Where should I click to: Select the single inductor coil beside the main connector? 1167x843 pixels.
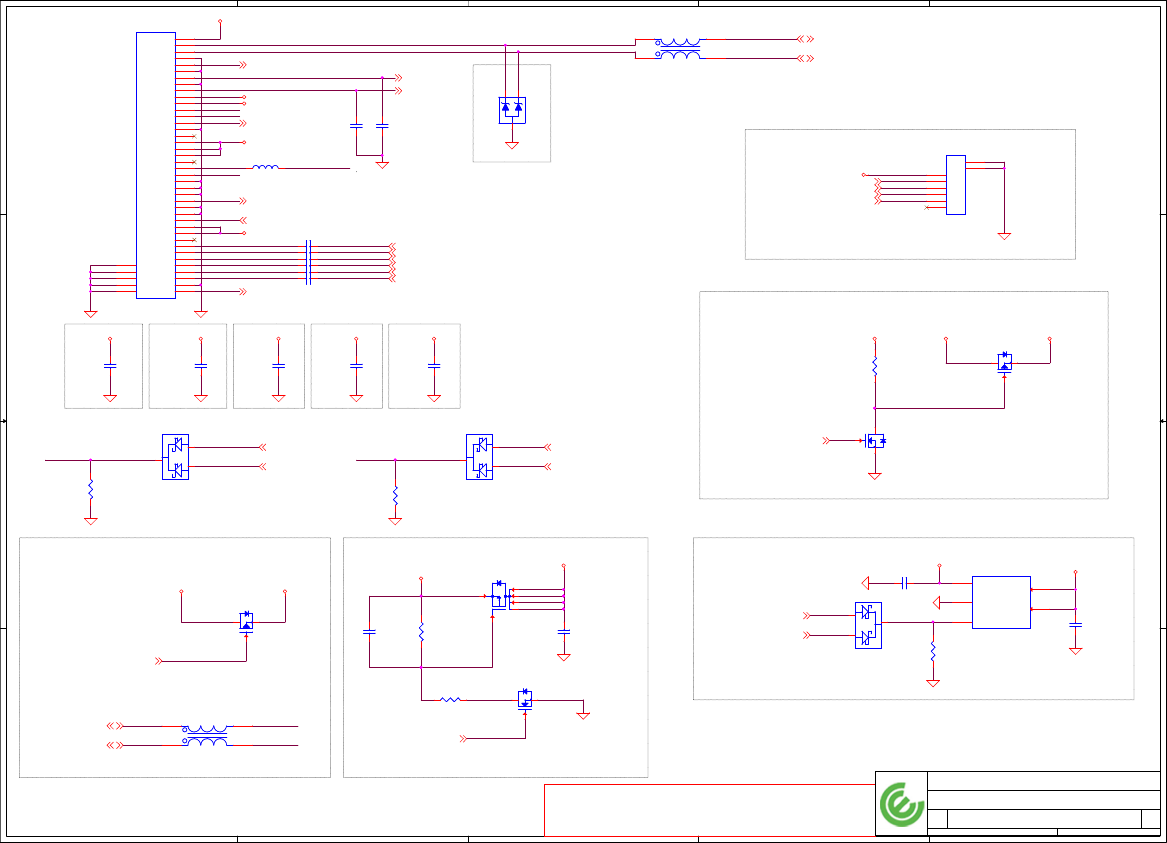click(266, 167)
